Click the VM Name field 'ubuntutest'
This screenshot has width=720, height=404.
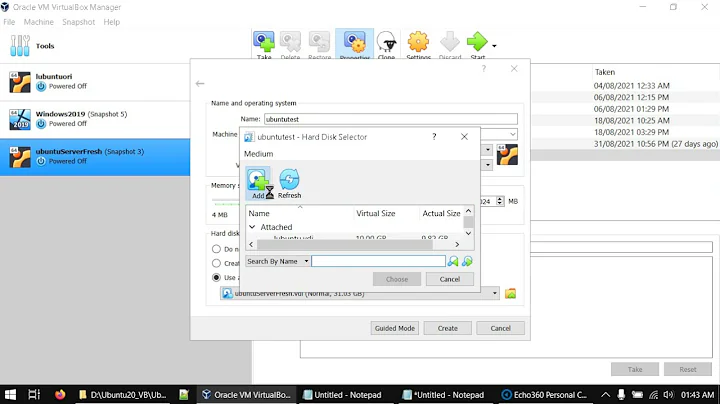[x=391, y=119]
